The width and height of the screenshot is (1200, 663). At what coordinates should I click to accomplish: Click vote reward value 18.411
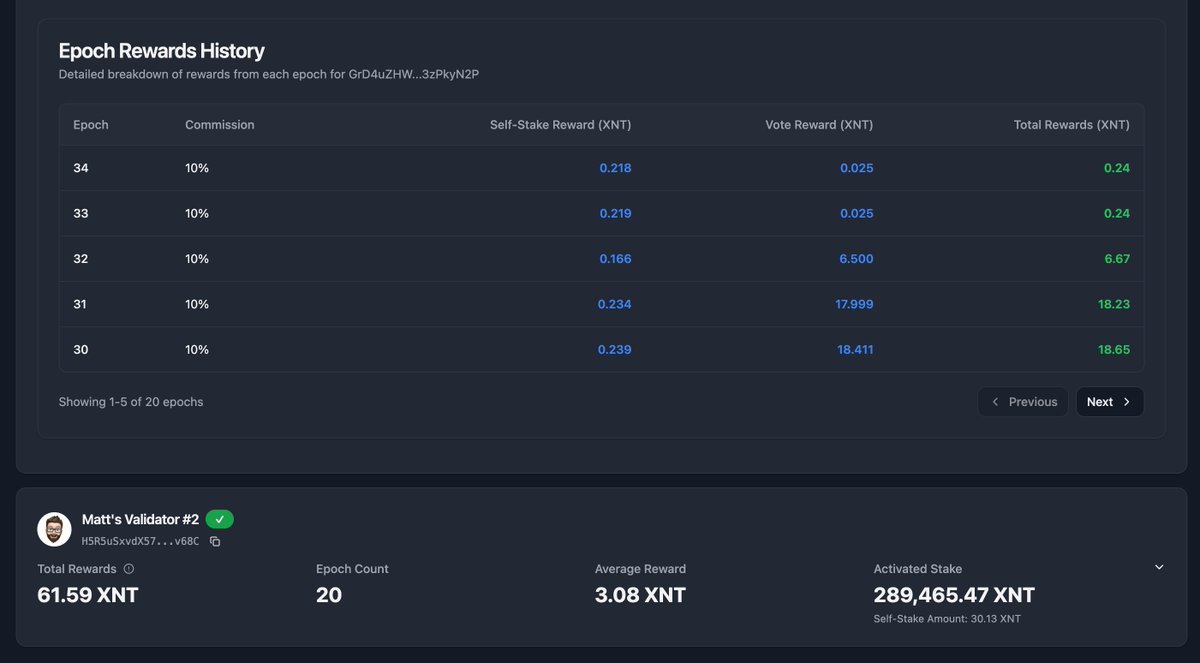(x=855, y=350)
